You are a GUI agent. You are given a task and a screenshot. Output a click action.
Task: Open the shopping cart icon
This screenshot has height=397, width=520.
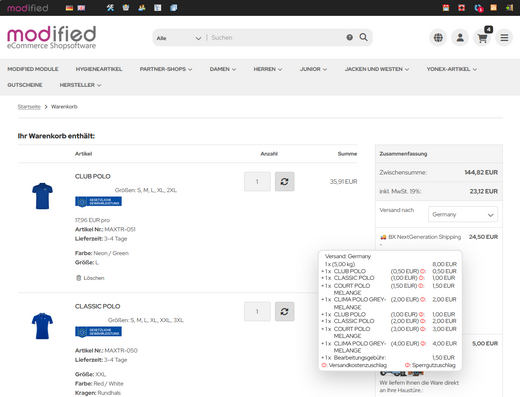point(482,38)
